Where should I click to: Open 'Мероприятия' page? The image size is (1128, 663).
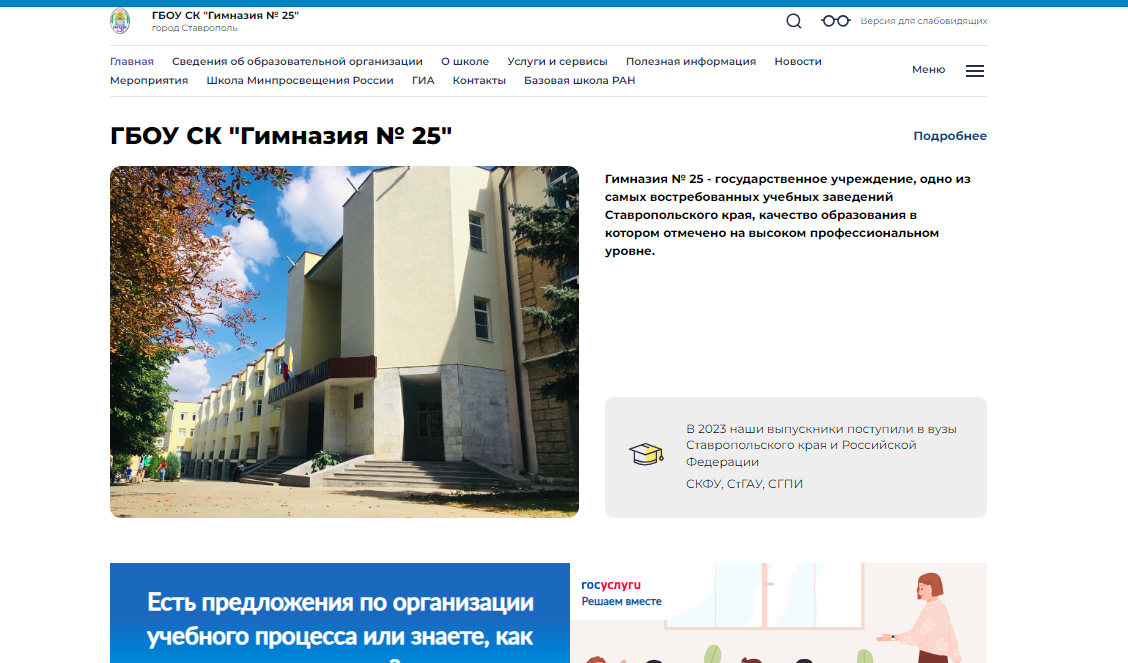(149, 80)
